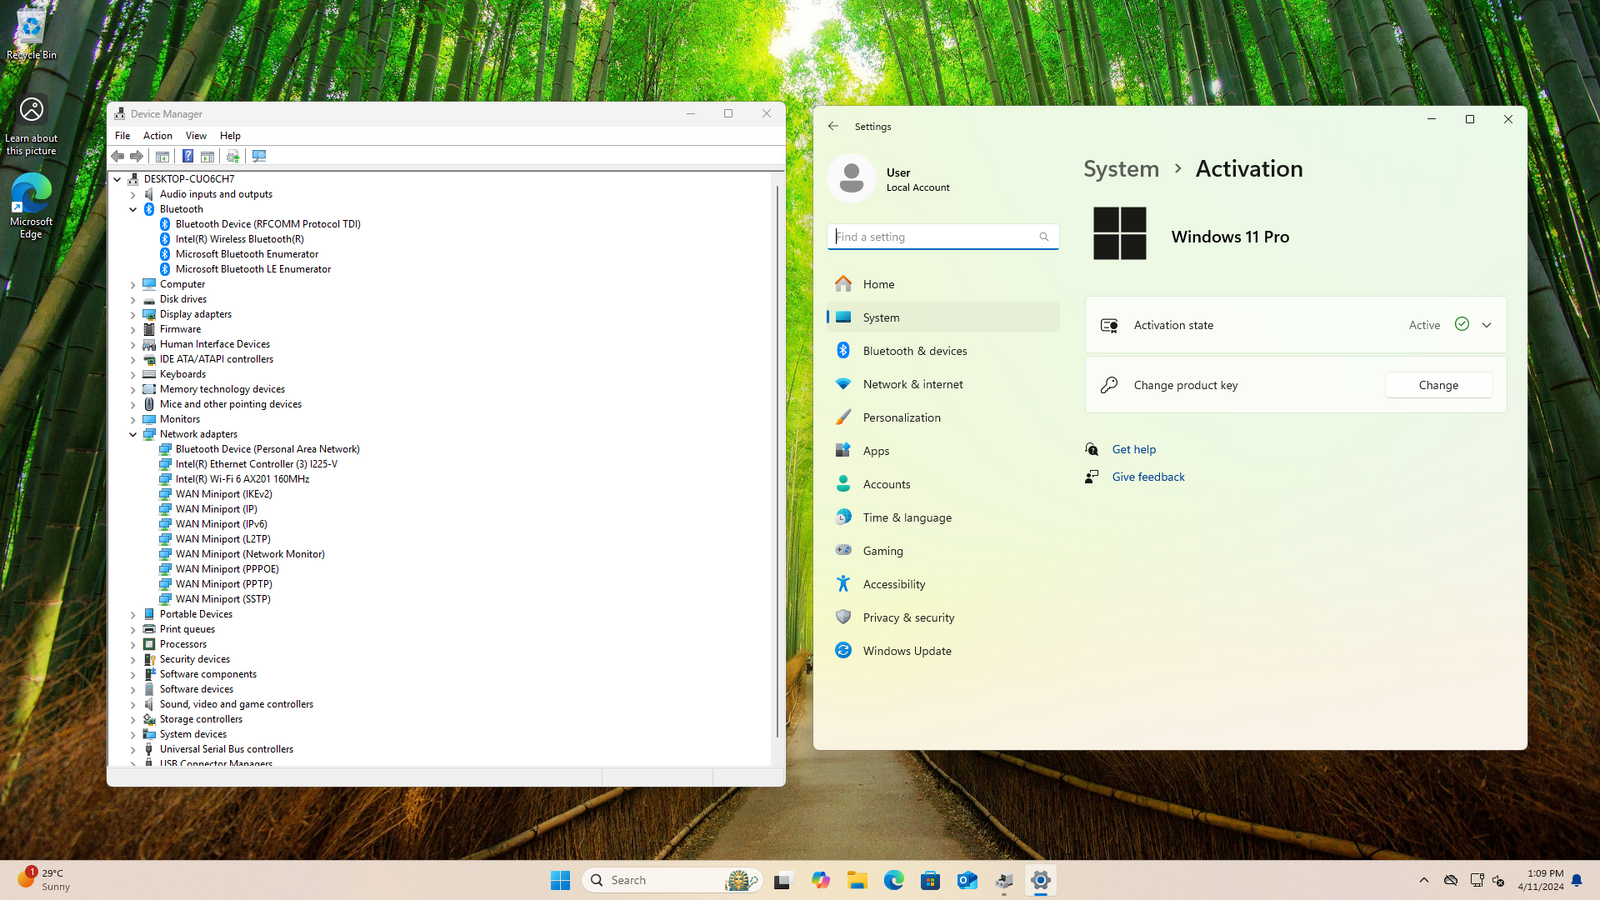The height and width of the screenshot is (900, 1600).
Task: Open File Explorer from the taskbar
Action: 857,880
